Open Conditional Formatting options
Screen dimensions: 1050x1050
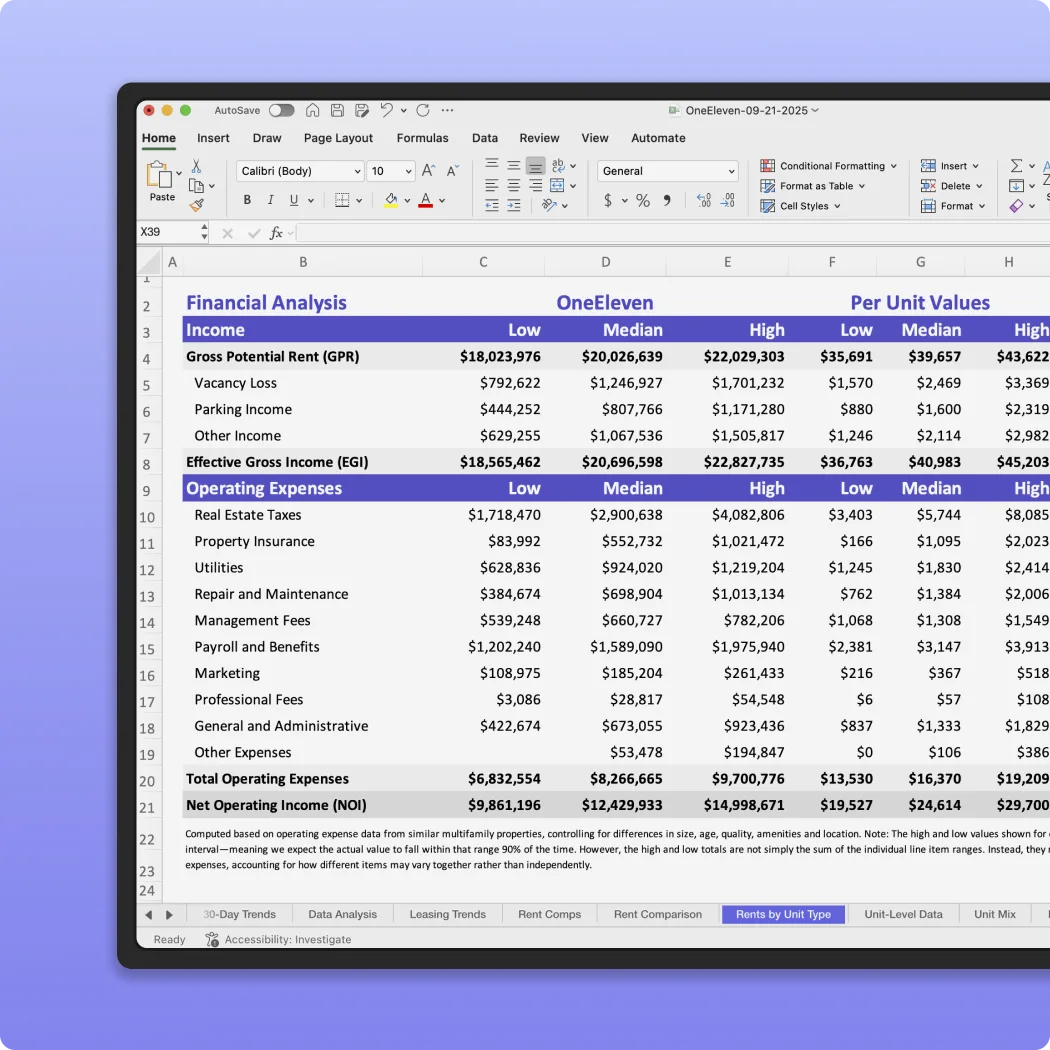828,165
